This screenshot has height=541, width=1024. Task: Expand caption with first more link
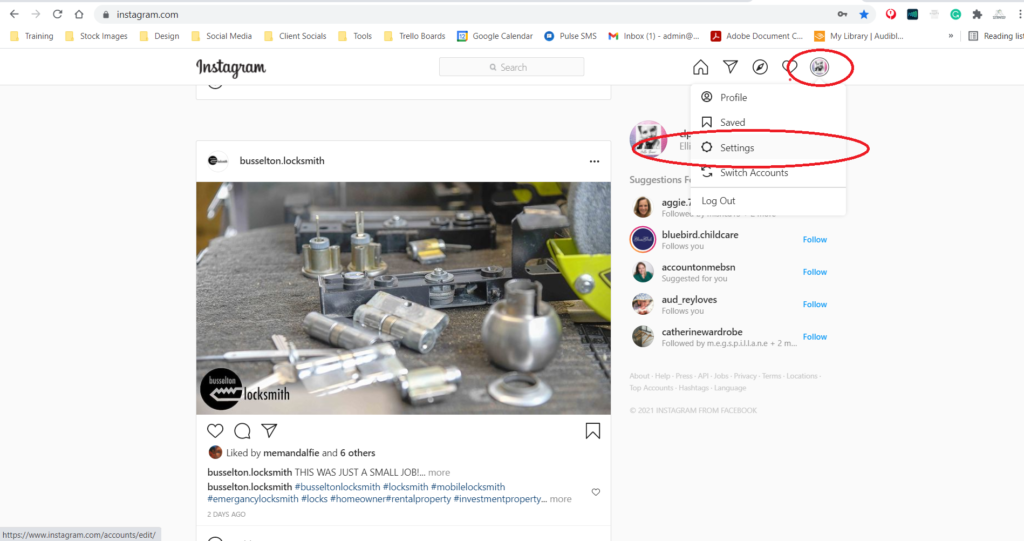439,472
